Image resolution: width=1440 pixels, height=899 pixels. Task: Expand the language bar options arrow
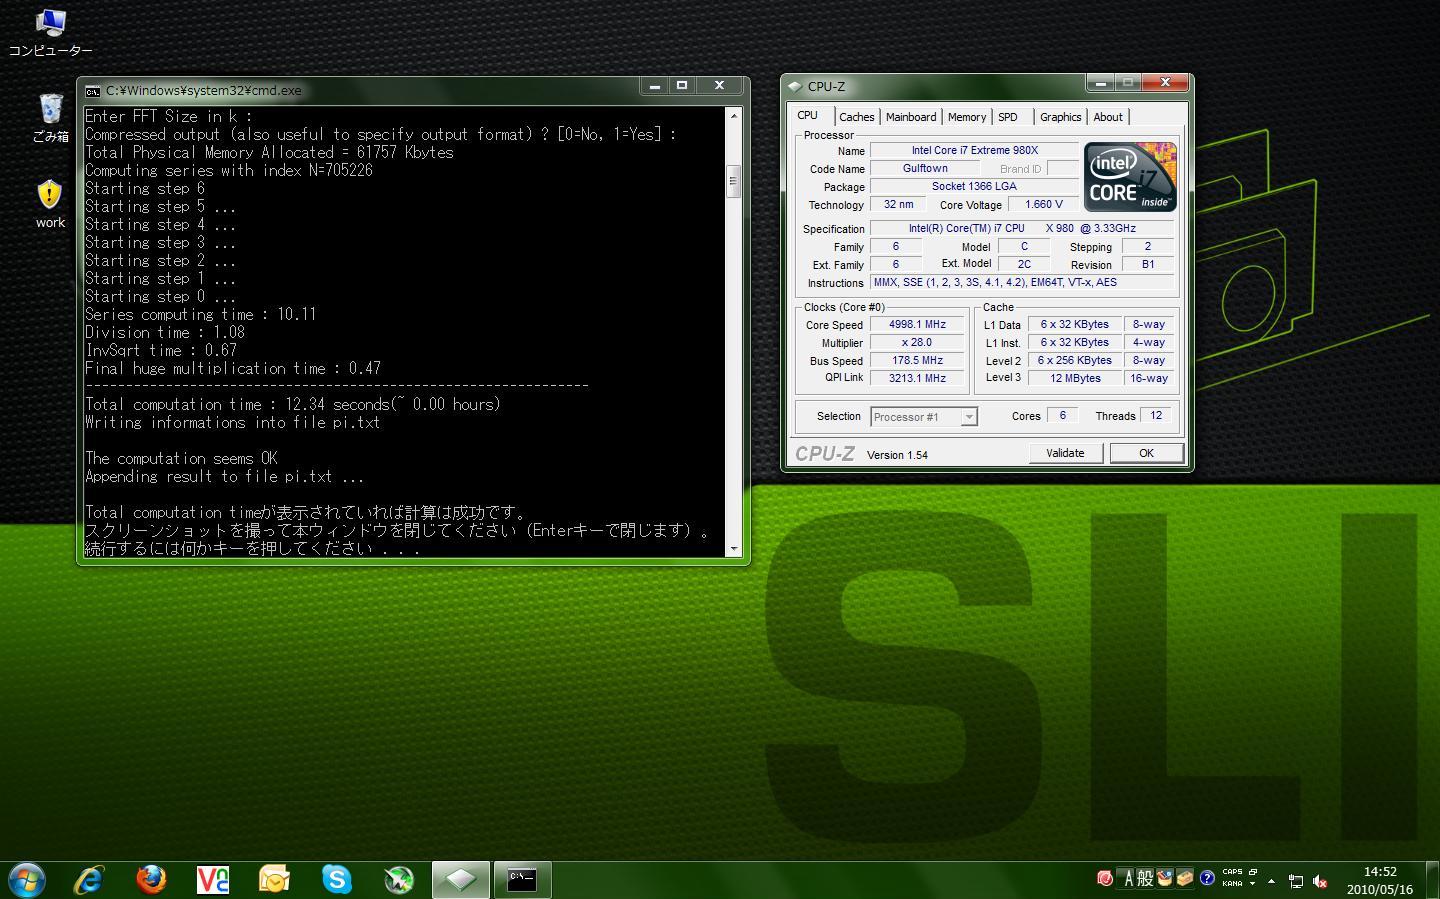1252,884
